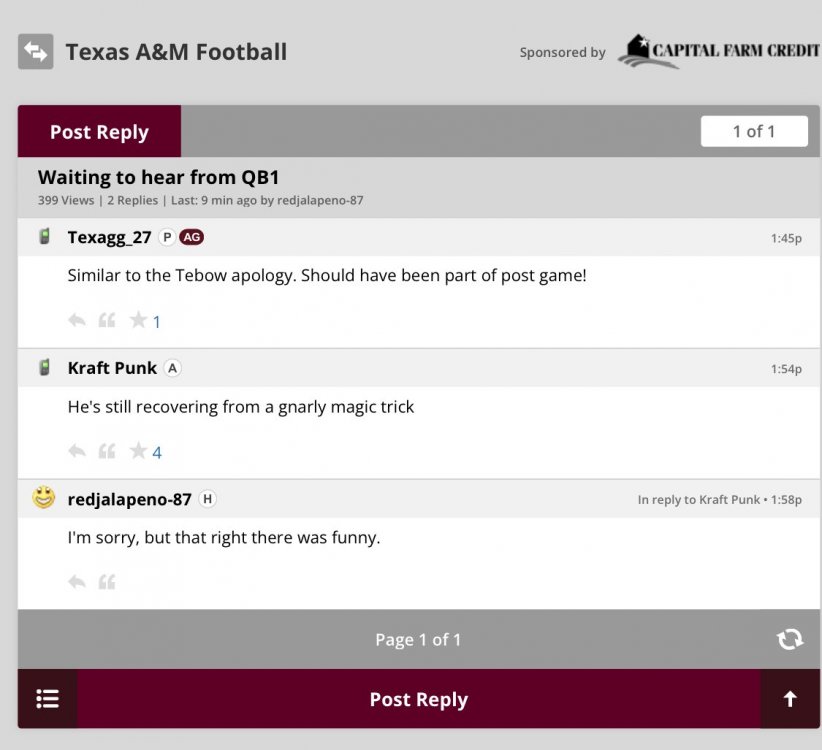This screenshot has height=750, width=822.
Task: Open the 1 of 1 page selector
Action: [754, 131]
